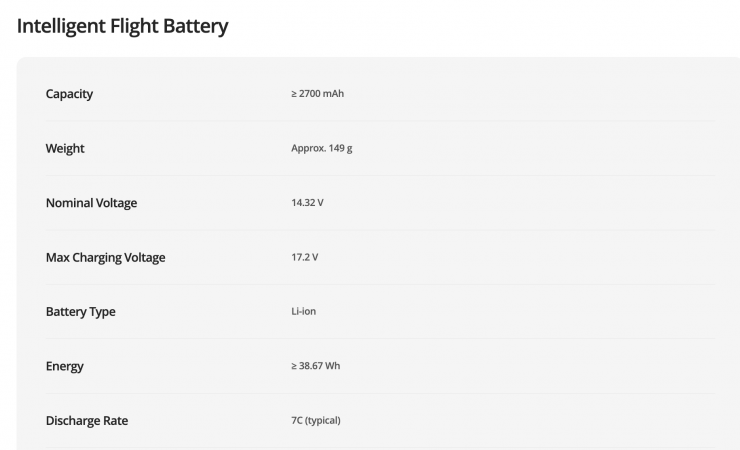Click the word "Flight" in the heading
Viewport: 740px width, 450px height.
click(139, 25)
